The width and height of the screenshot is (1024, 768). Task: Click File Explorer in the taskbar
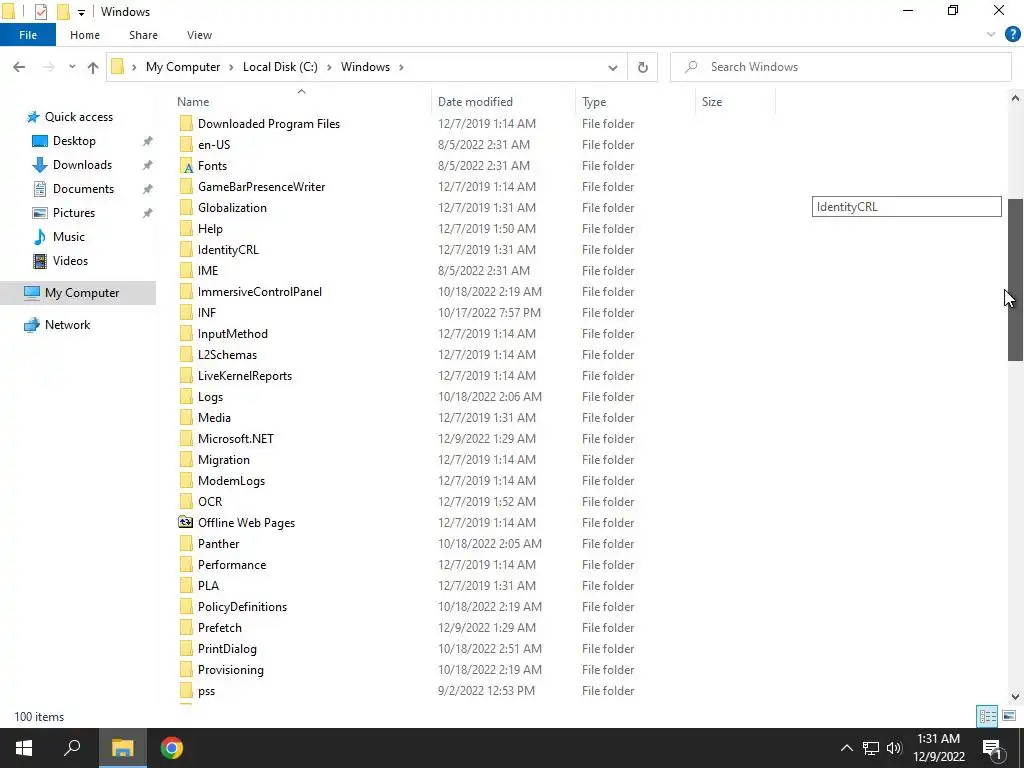(122, 748)
